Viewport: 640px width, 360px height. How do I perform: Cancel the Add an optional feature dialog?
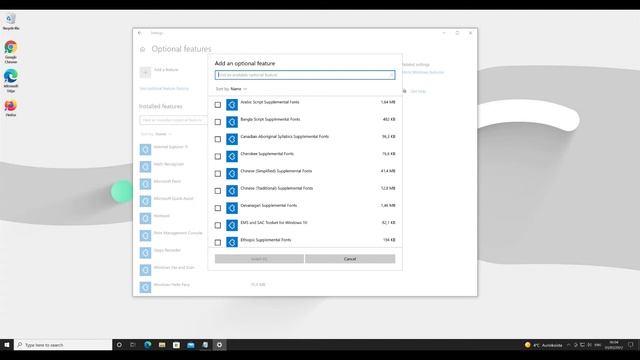350,259
